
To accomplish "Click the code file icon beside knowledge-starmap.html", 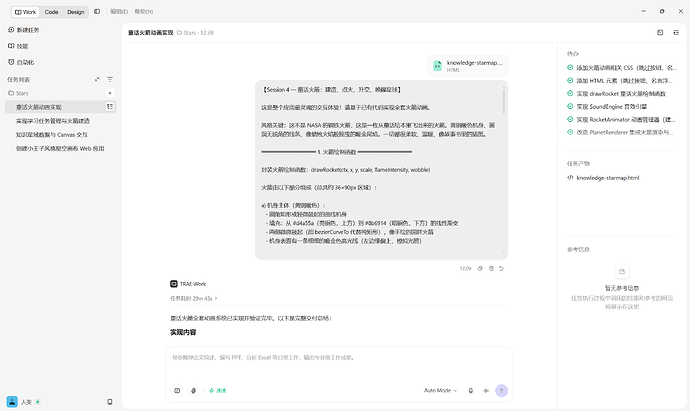I will pyautogui.click(x=570, y=177).
